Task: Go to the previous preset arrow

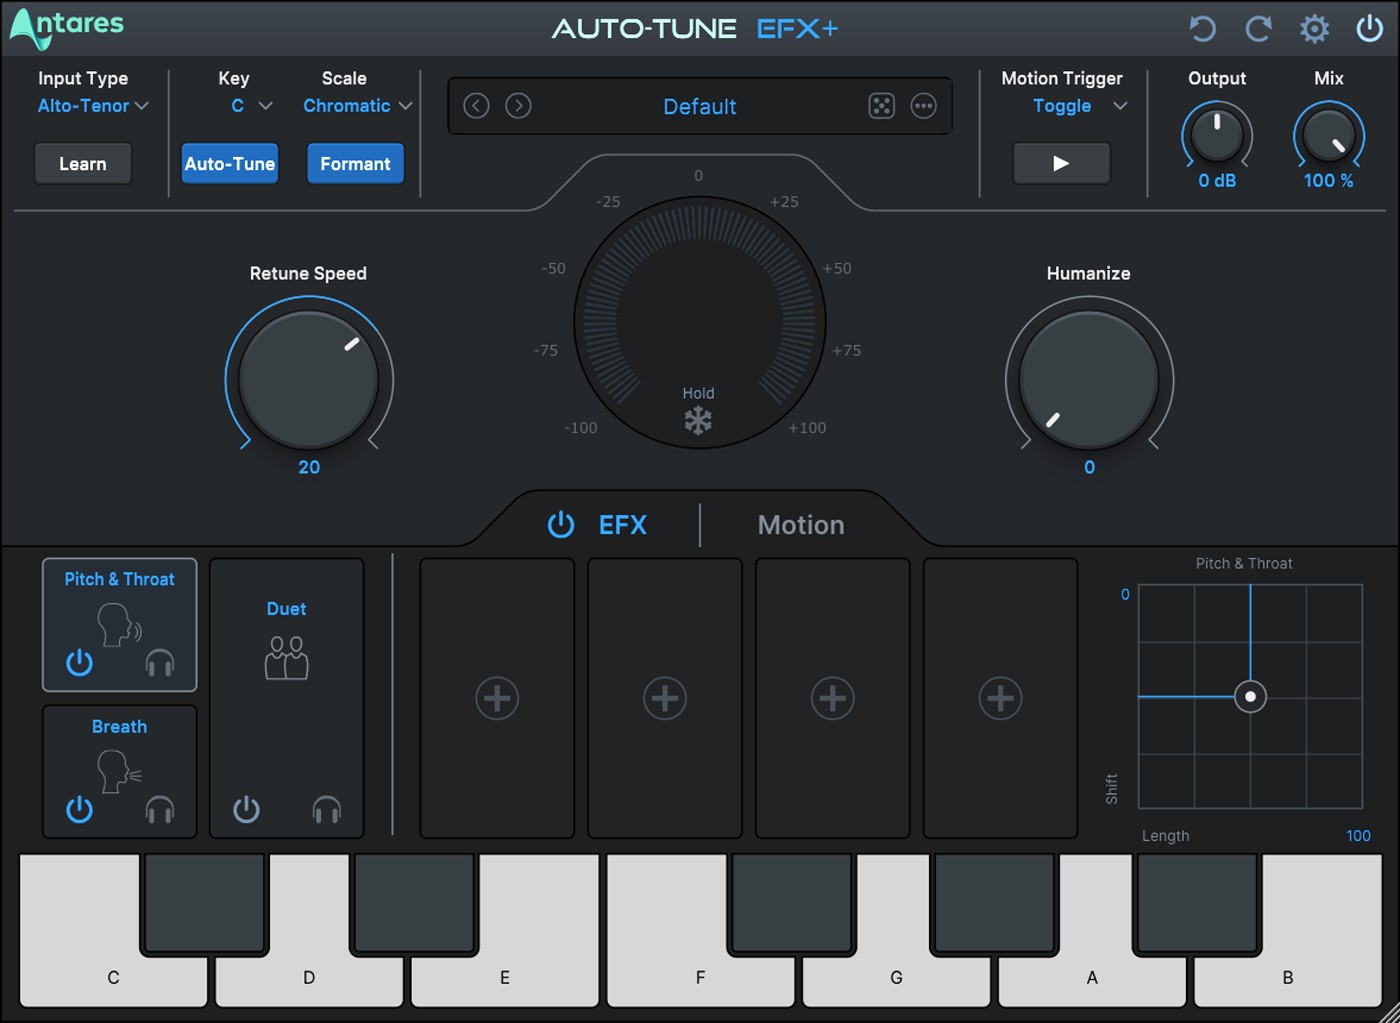Action: [477, 106]
